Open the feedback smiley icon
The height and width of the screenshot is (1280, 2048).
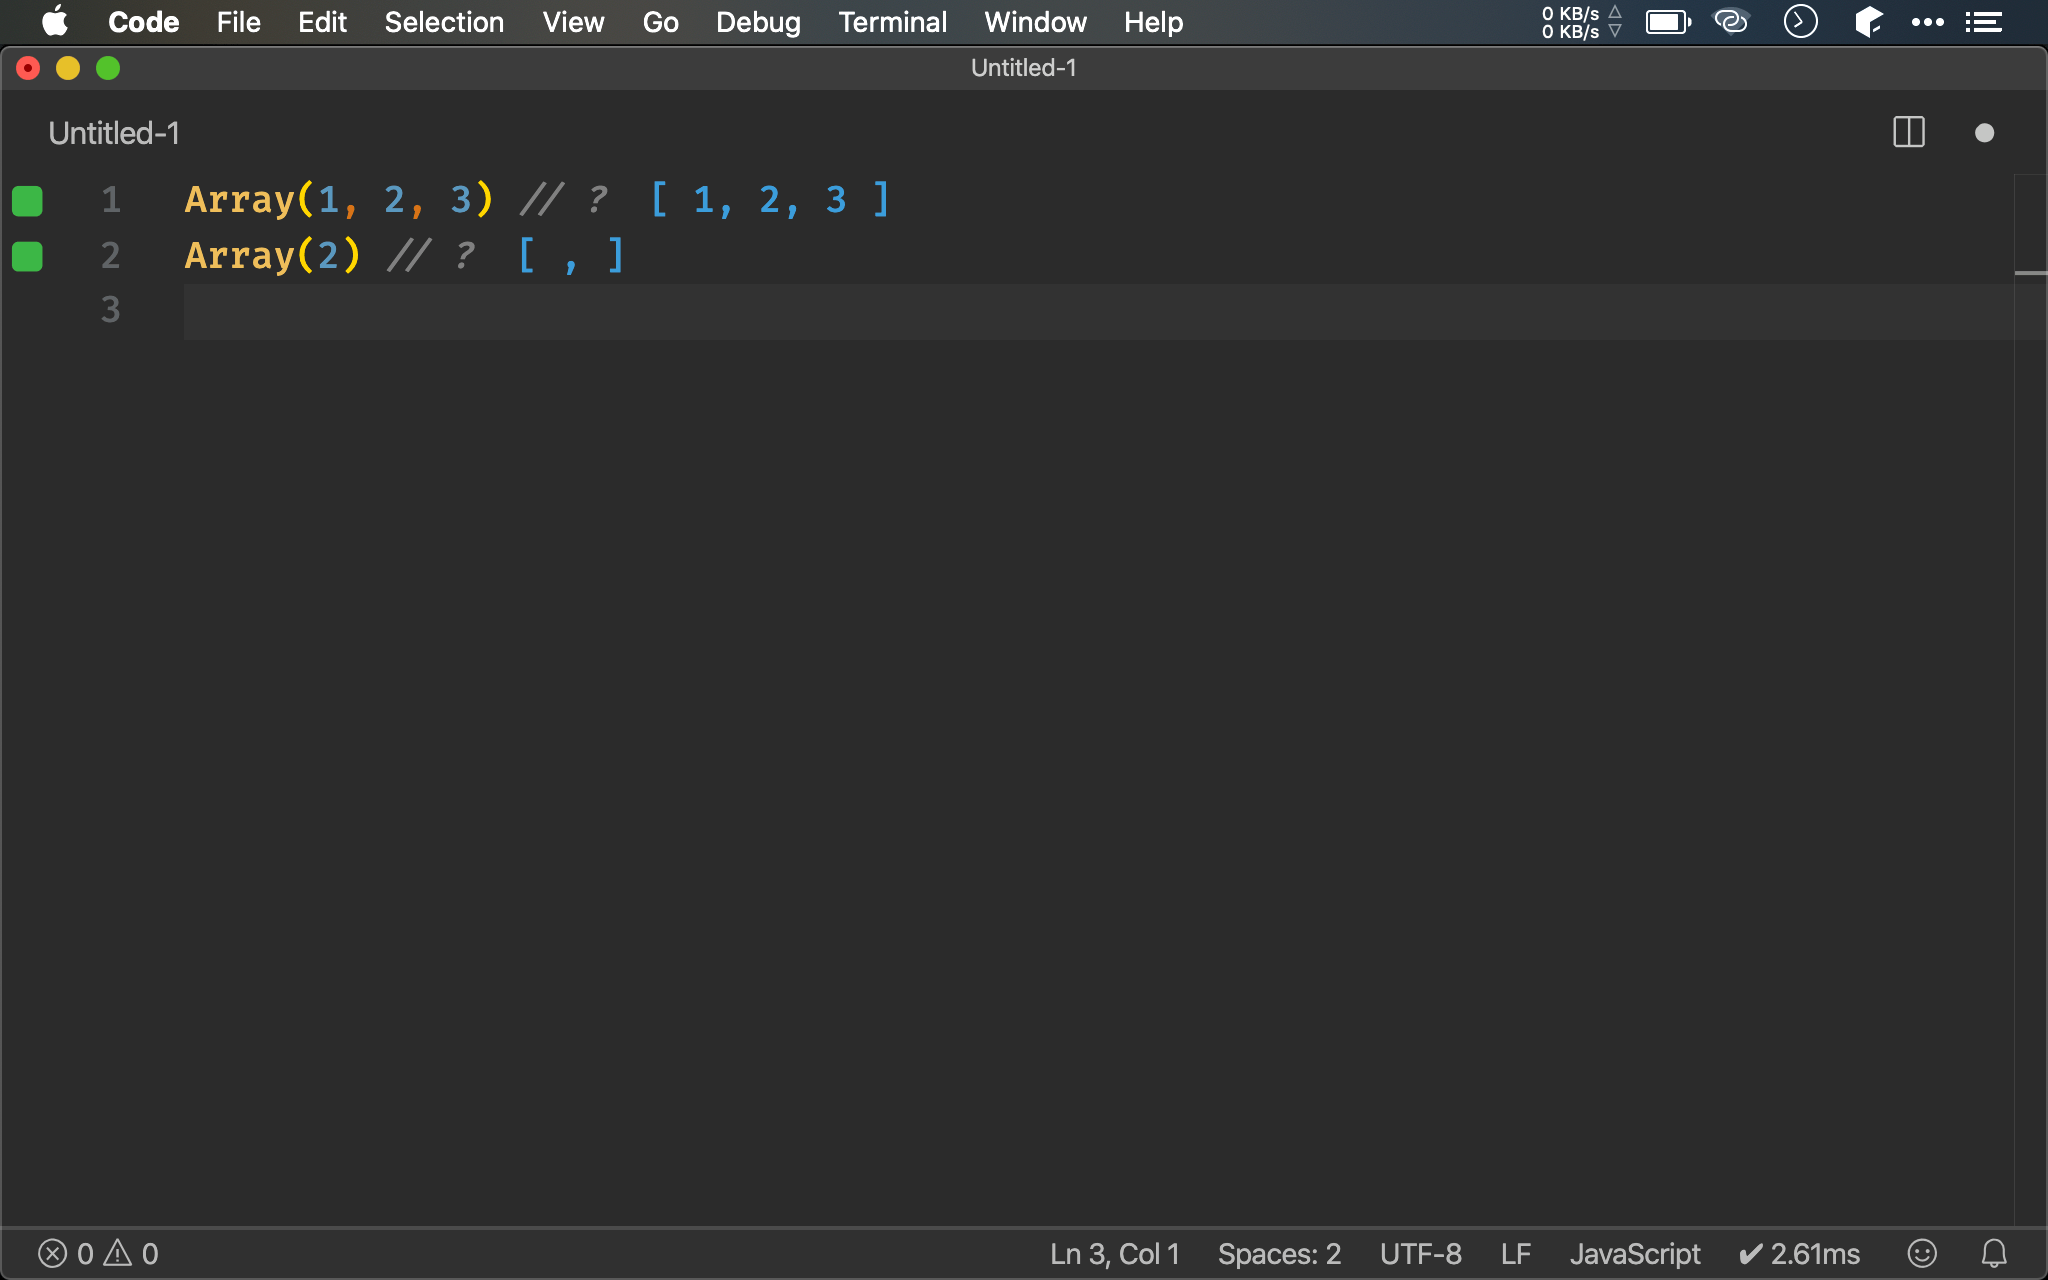coord(1922,1253)
